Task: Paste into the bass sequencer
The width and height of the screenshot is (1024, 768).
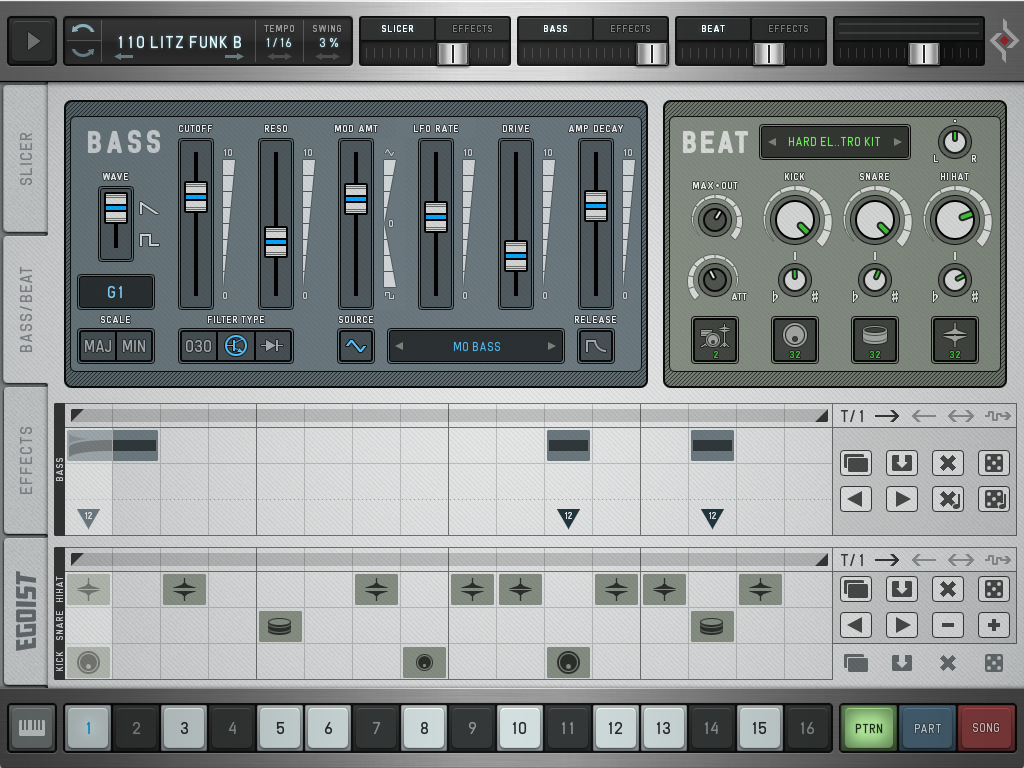Action: [x=902, y=463]
